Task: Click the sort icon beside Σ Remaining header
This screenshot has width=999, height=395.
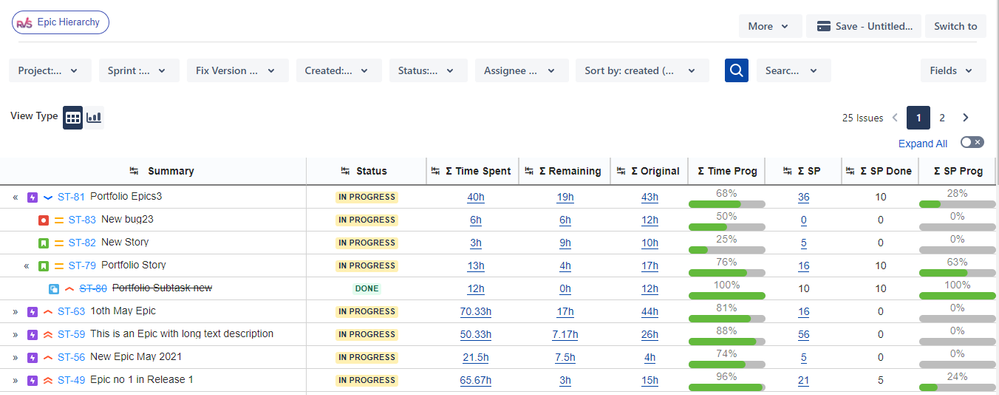Action: pyautogui.click(x=529, y=171)
